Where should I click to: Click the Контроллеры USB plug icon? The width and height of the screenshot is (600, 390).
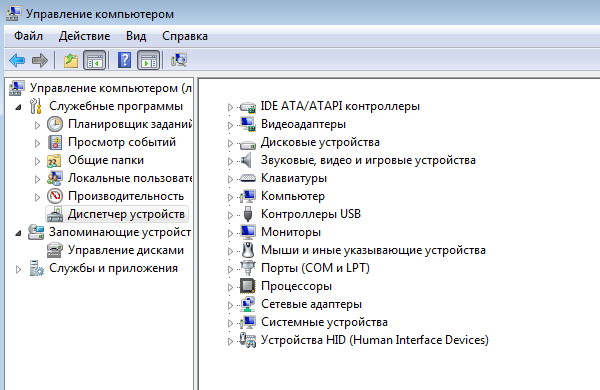(248, 214)
